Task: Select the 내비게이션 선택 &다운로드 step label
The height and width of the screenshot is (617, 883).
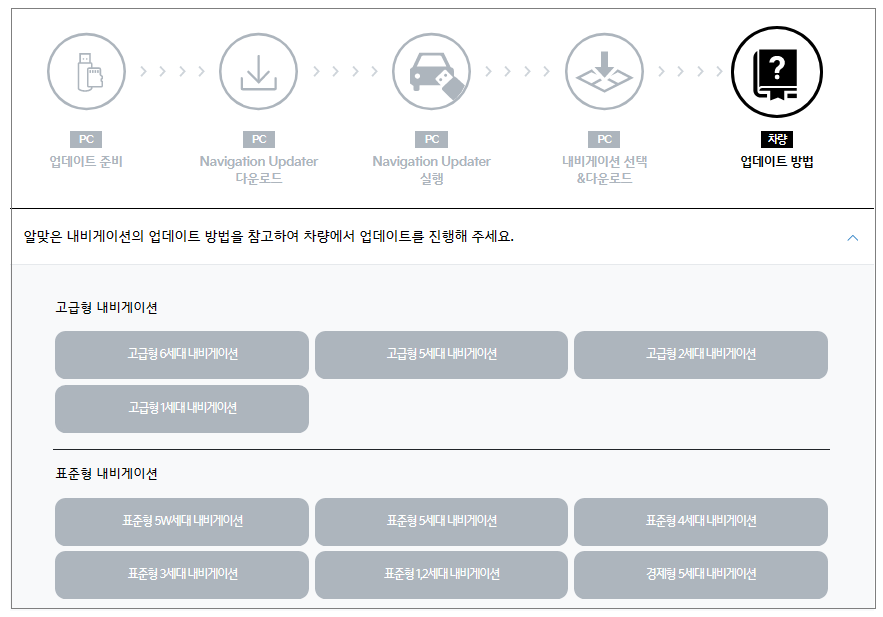Action: click(604, 169)
